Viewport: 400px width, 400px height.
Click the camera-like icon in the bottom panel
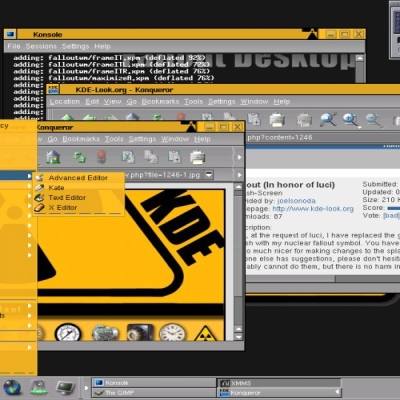(x=39, y=387)
